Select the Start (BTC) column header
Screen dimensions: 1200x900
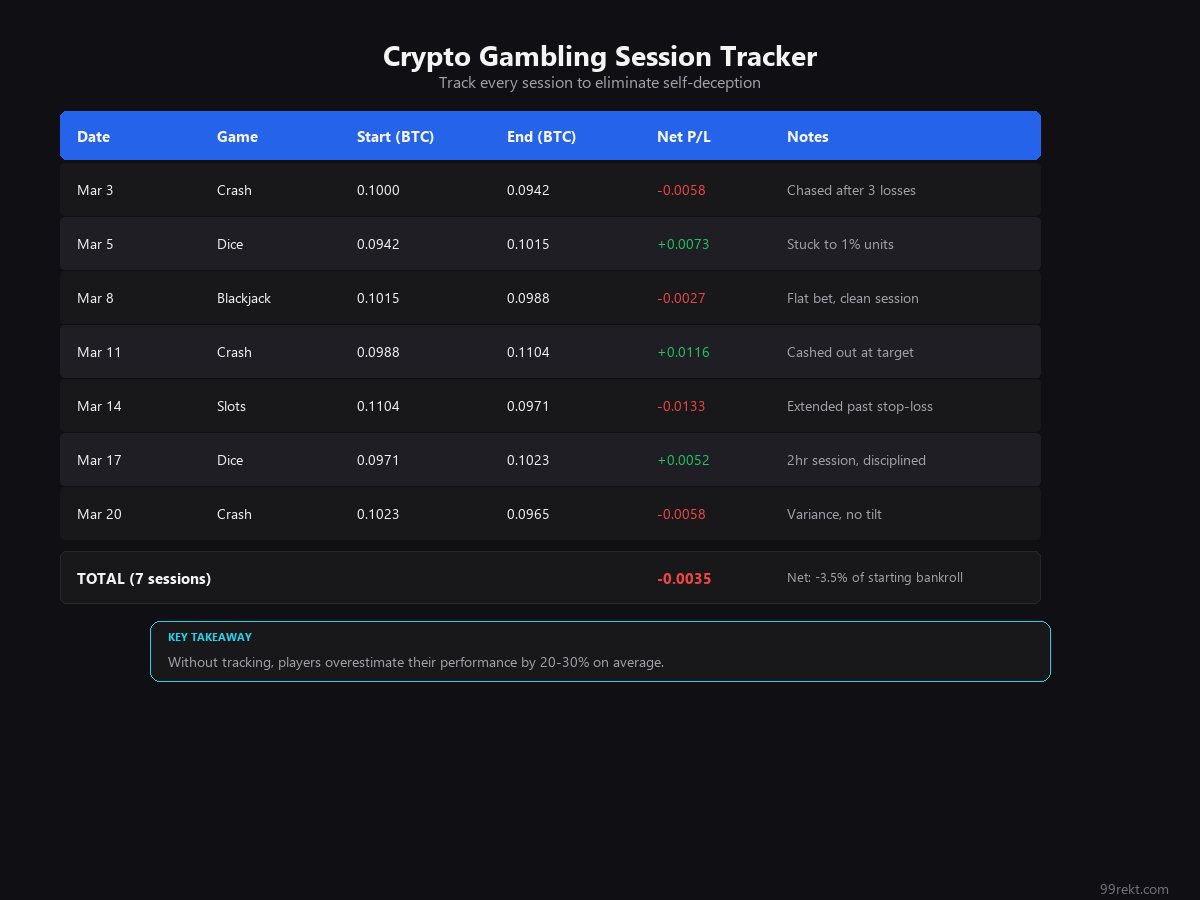(x=395, y=137)
